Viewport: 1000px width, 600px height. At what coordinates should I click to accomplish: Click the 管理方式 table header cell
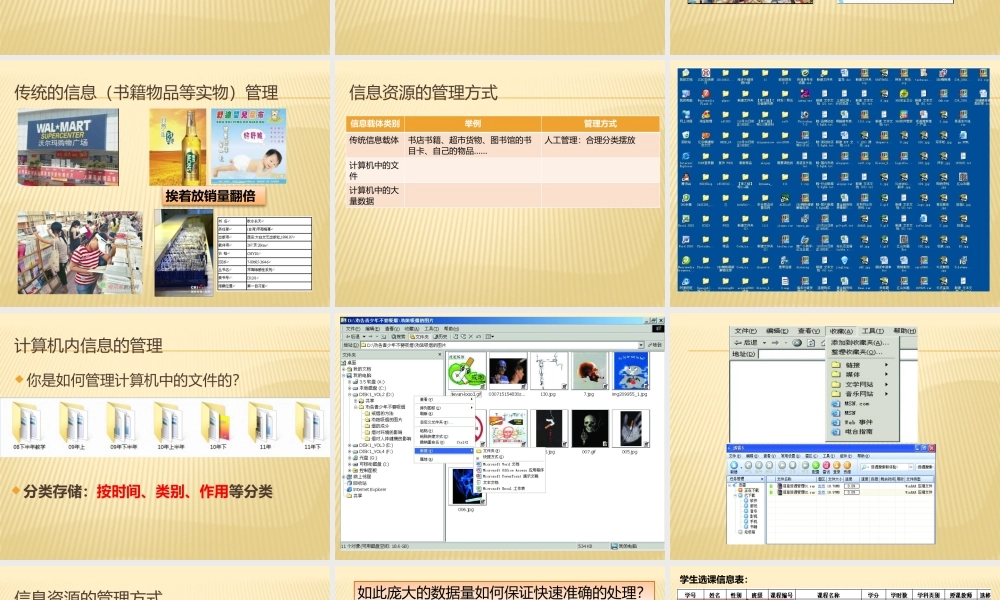click(600, 124)
